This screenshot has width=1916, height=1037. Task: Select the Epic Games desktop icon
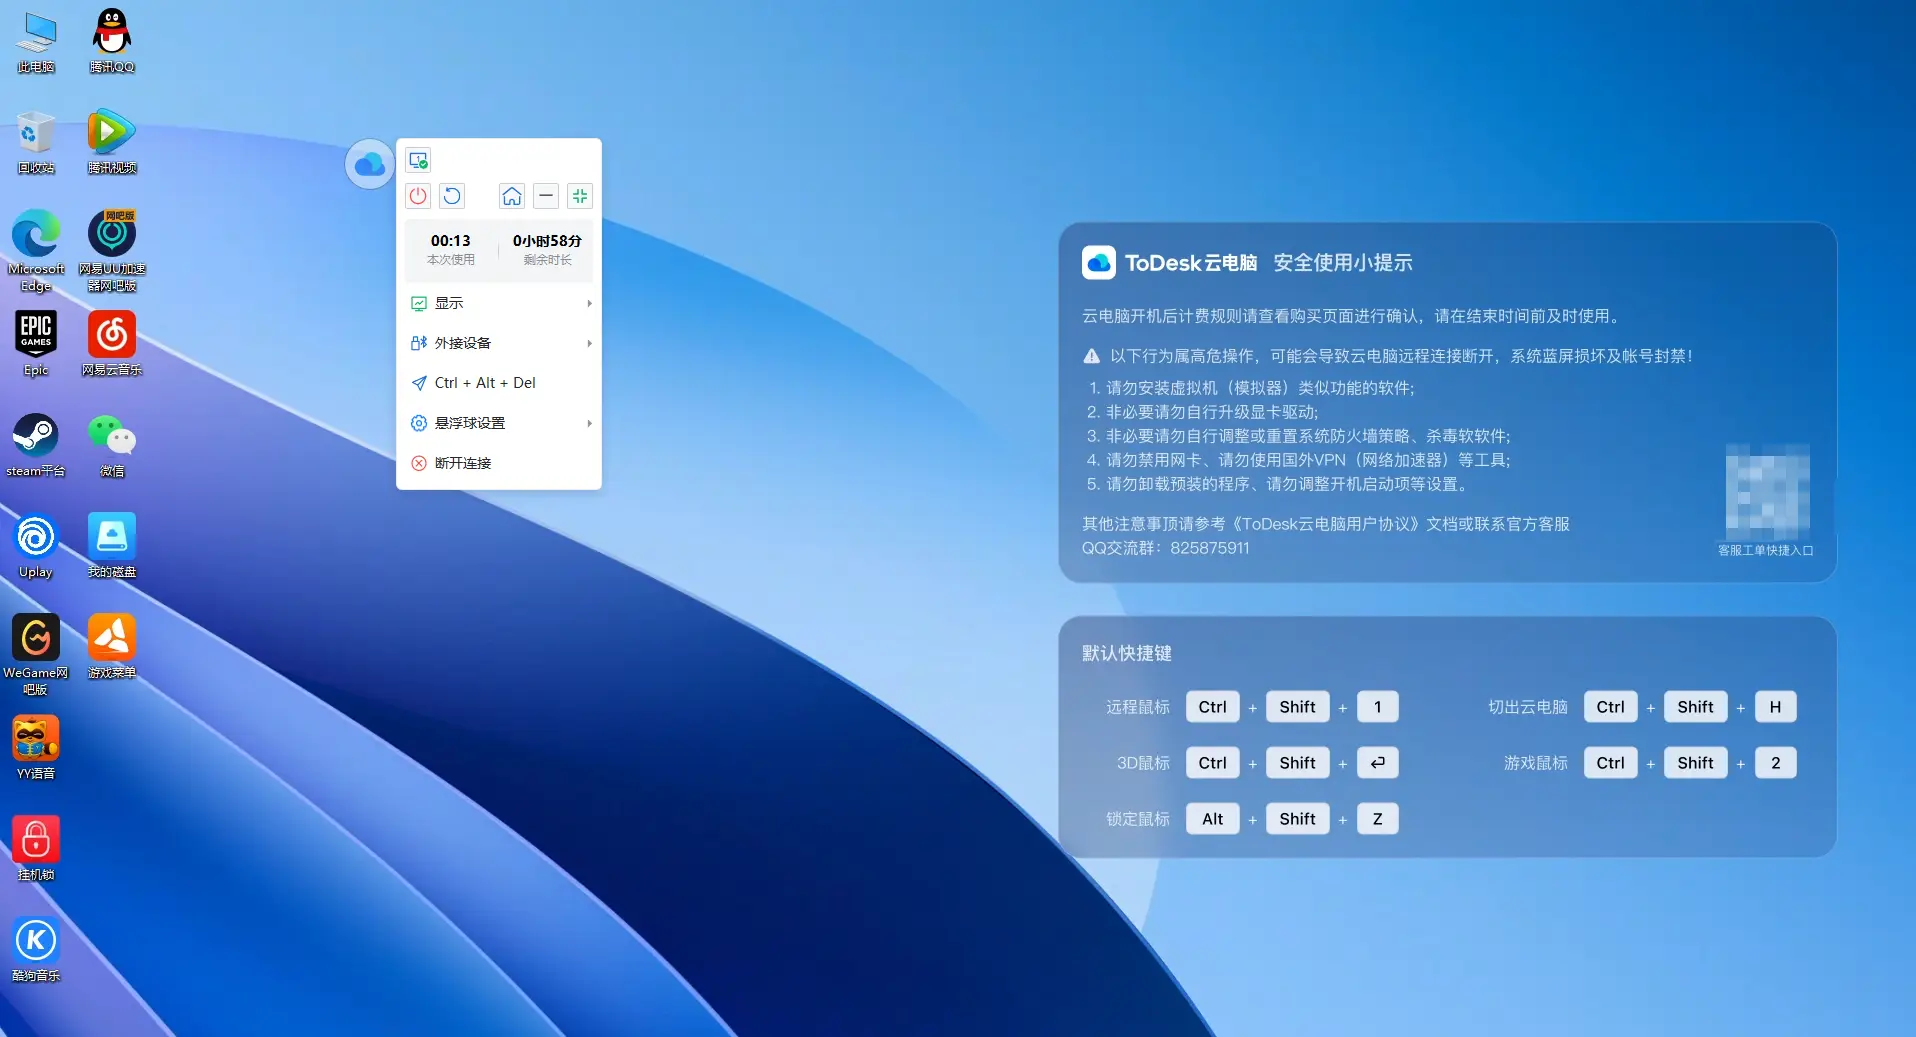tap(36, 344)
